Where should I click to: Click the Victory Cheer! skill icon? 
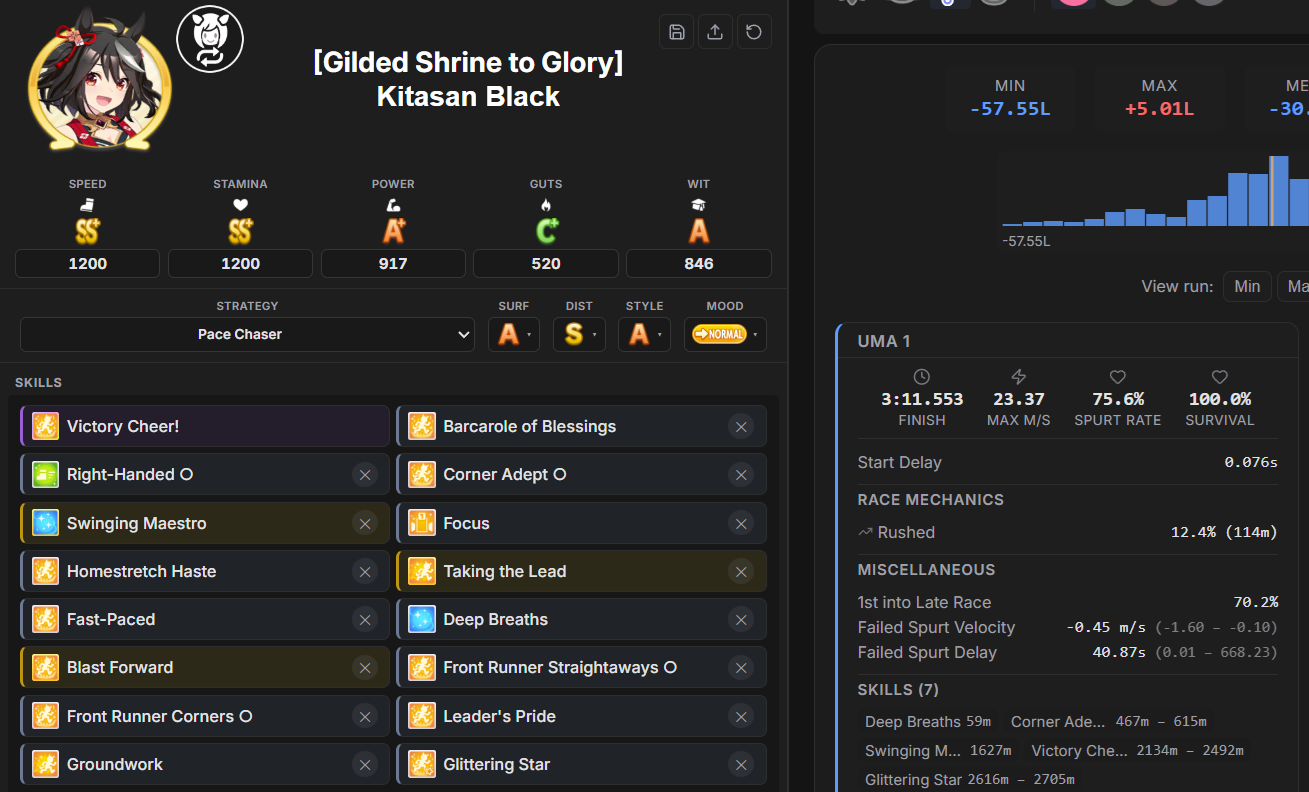click(45, 426)
